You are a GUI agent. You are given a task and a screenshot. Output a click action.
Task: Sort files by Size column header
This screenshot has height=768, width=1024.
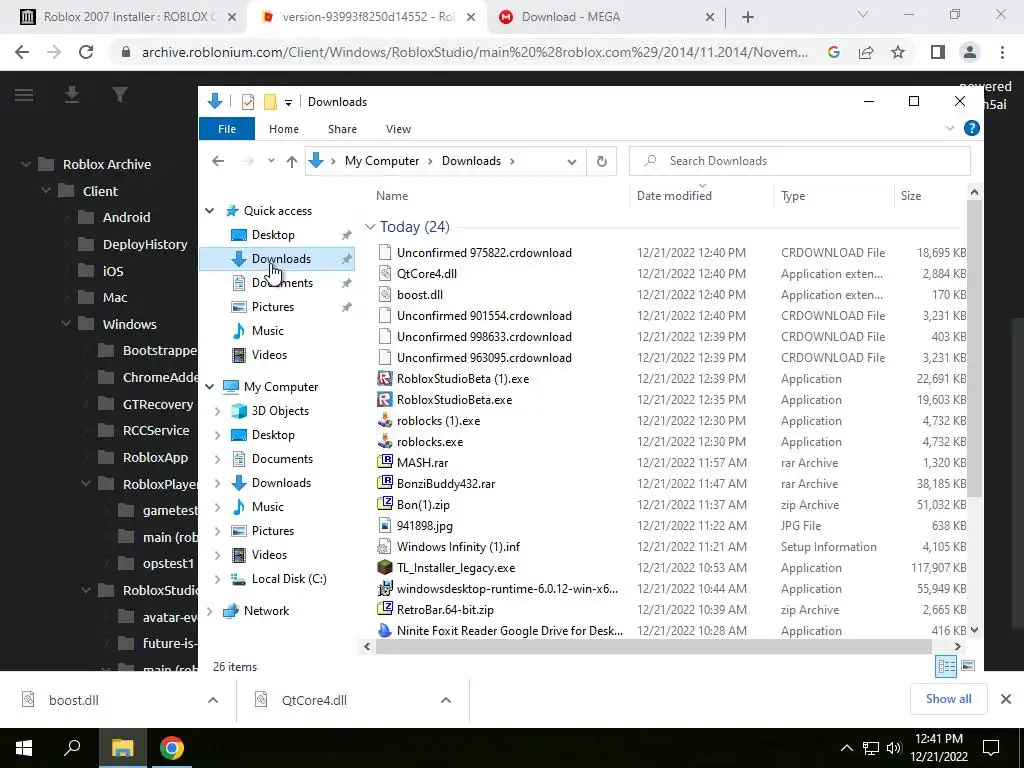[911, 195]
